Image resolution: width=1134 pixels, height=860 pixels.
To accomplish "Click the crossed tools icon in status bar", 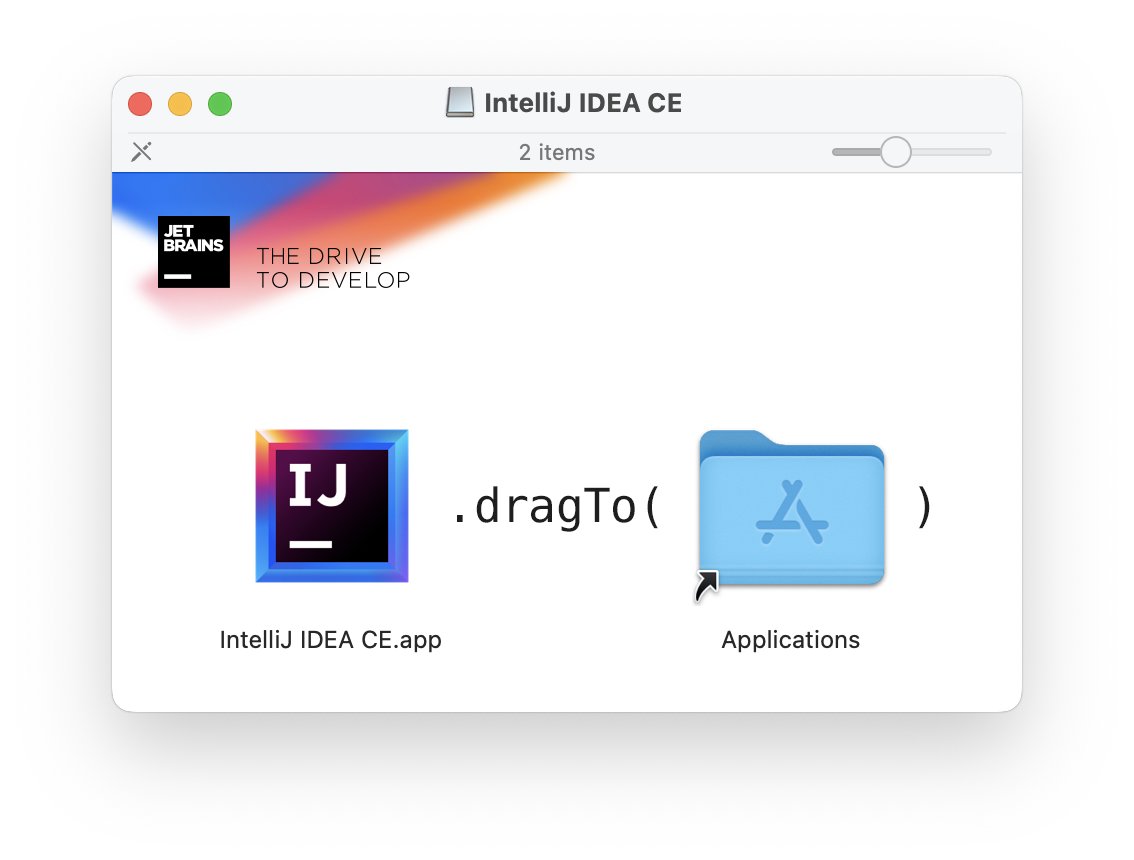I will click(x=142, y=151).
